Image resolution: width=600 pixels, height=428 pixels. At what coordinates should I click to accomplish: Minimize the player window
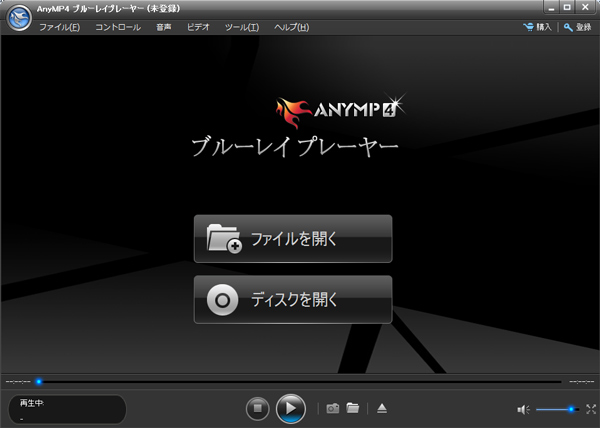pos(551,7)
